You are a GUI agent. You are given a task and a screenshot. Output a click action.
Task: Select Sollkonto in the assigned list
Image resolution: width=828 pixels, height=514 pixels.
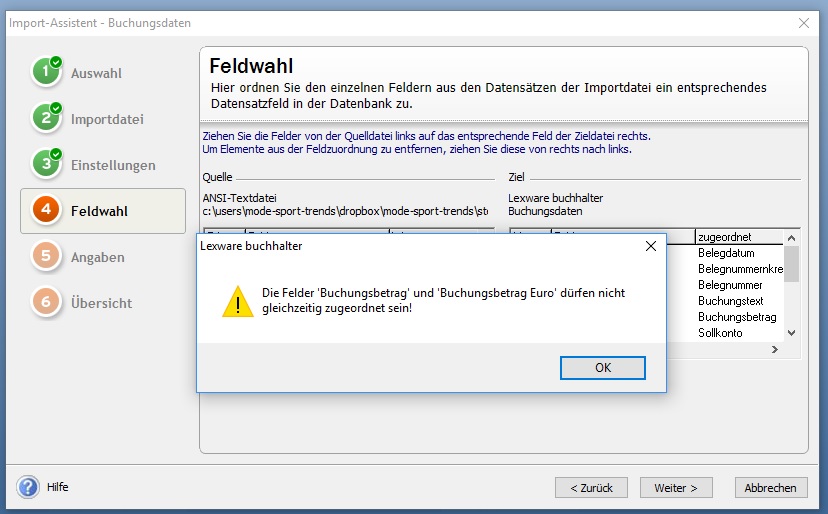pos(720,333)
